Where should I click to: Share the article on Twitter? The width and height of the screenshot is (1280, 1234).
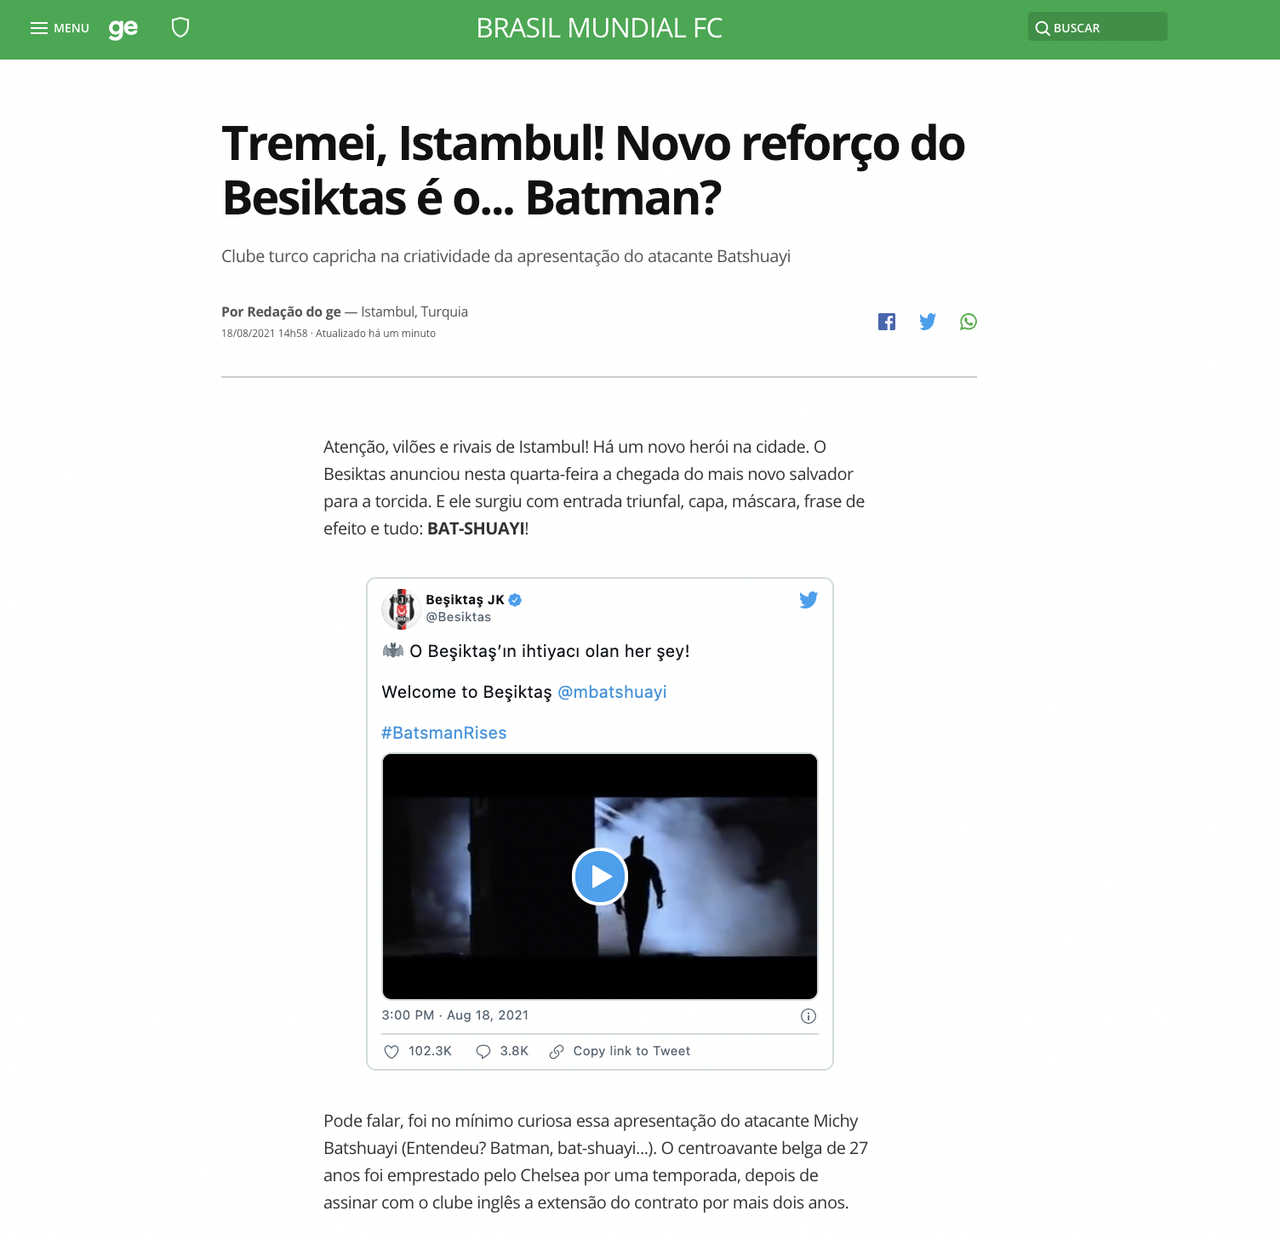[x=928, y=321]
